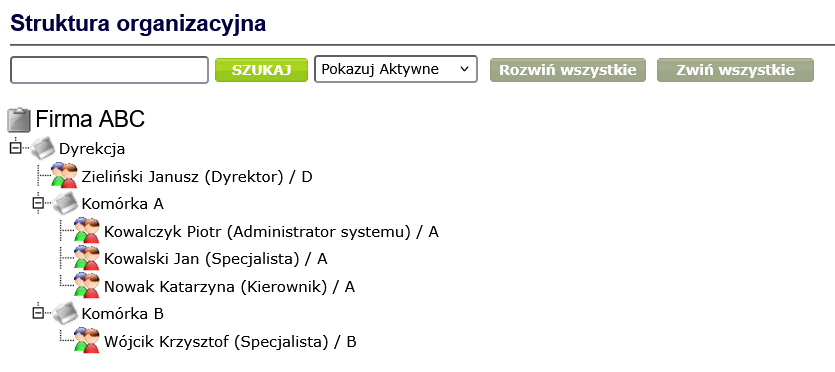Click Kowalski Jan's people icon

click(87, 258)
